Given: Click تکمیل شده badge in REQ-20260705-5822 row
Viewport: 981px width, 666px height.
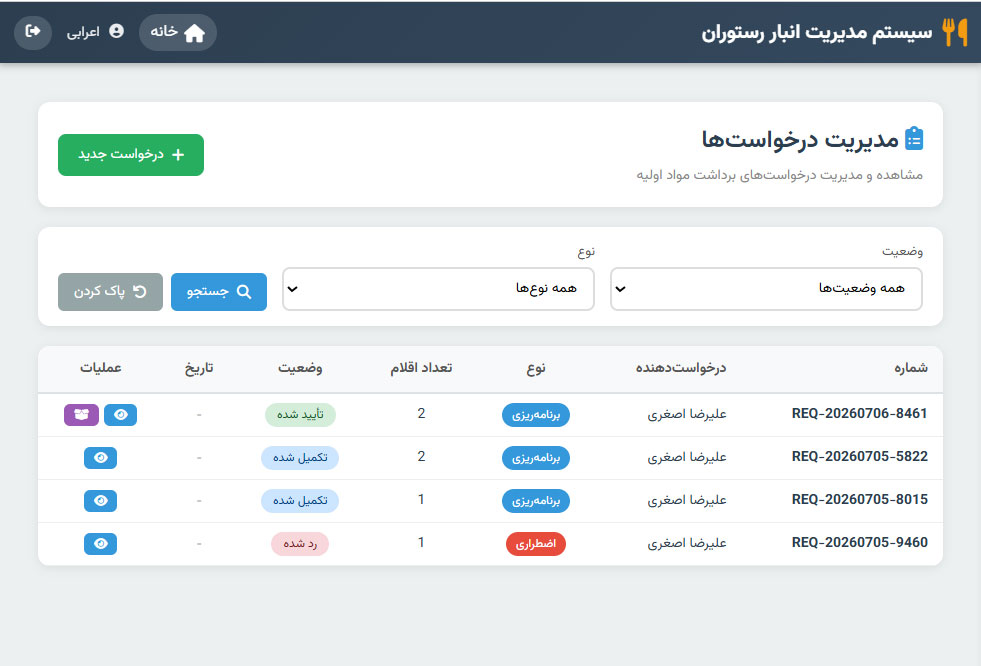Looking at the screenshot, I should click(300, 458).
